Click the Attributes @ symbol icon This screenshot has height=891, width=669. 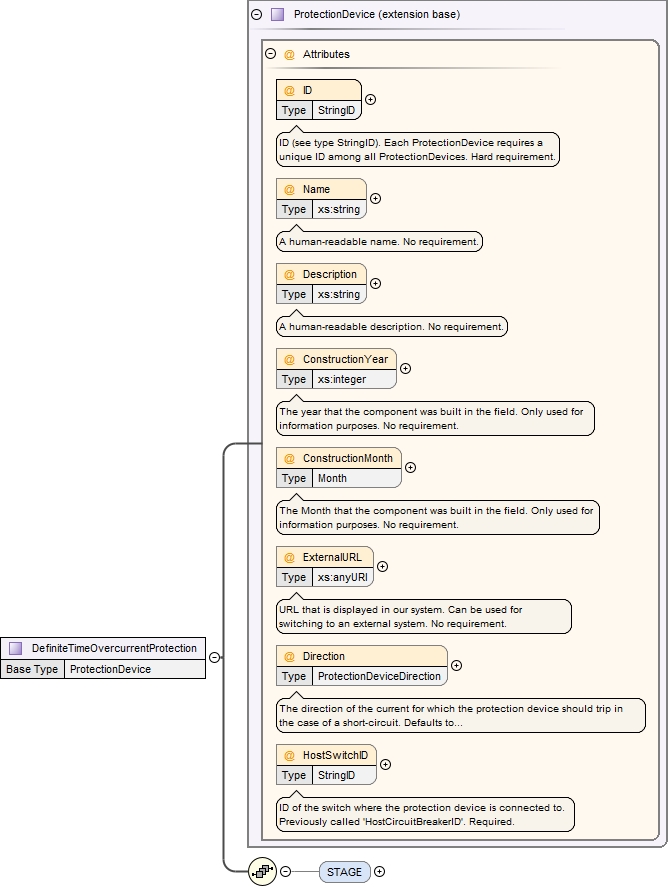289,54
